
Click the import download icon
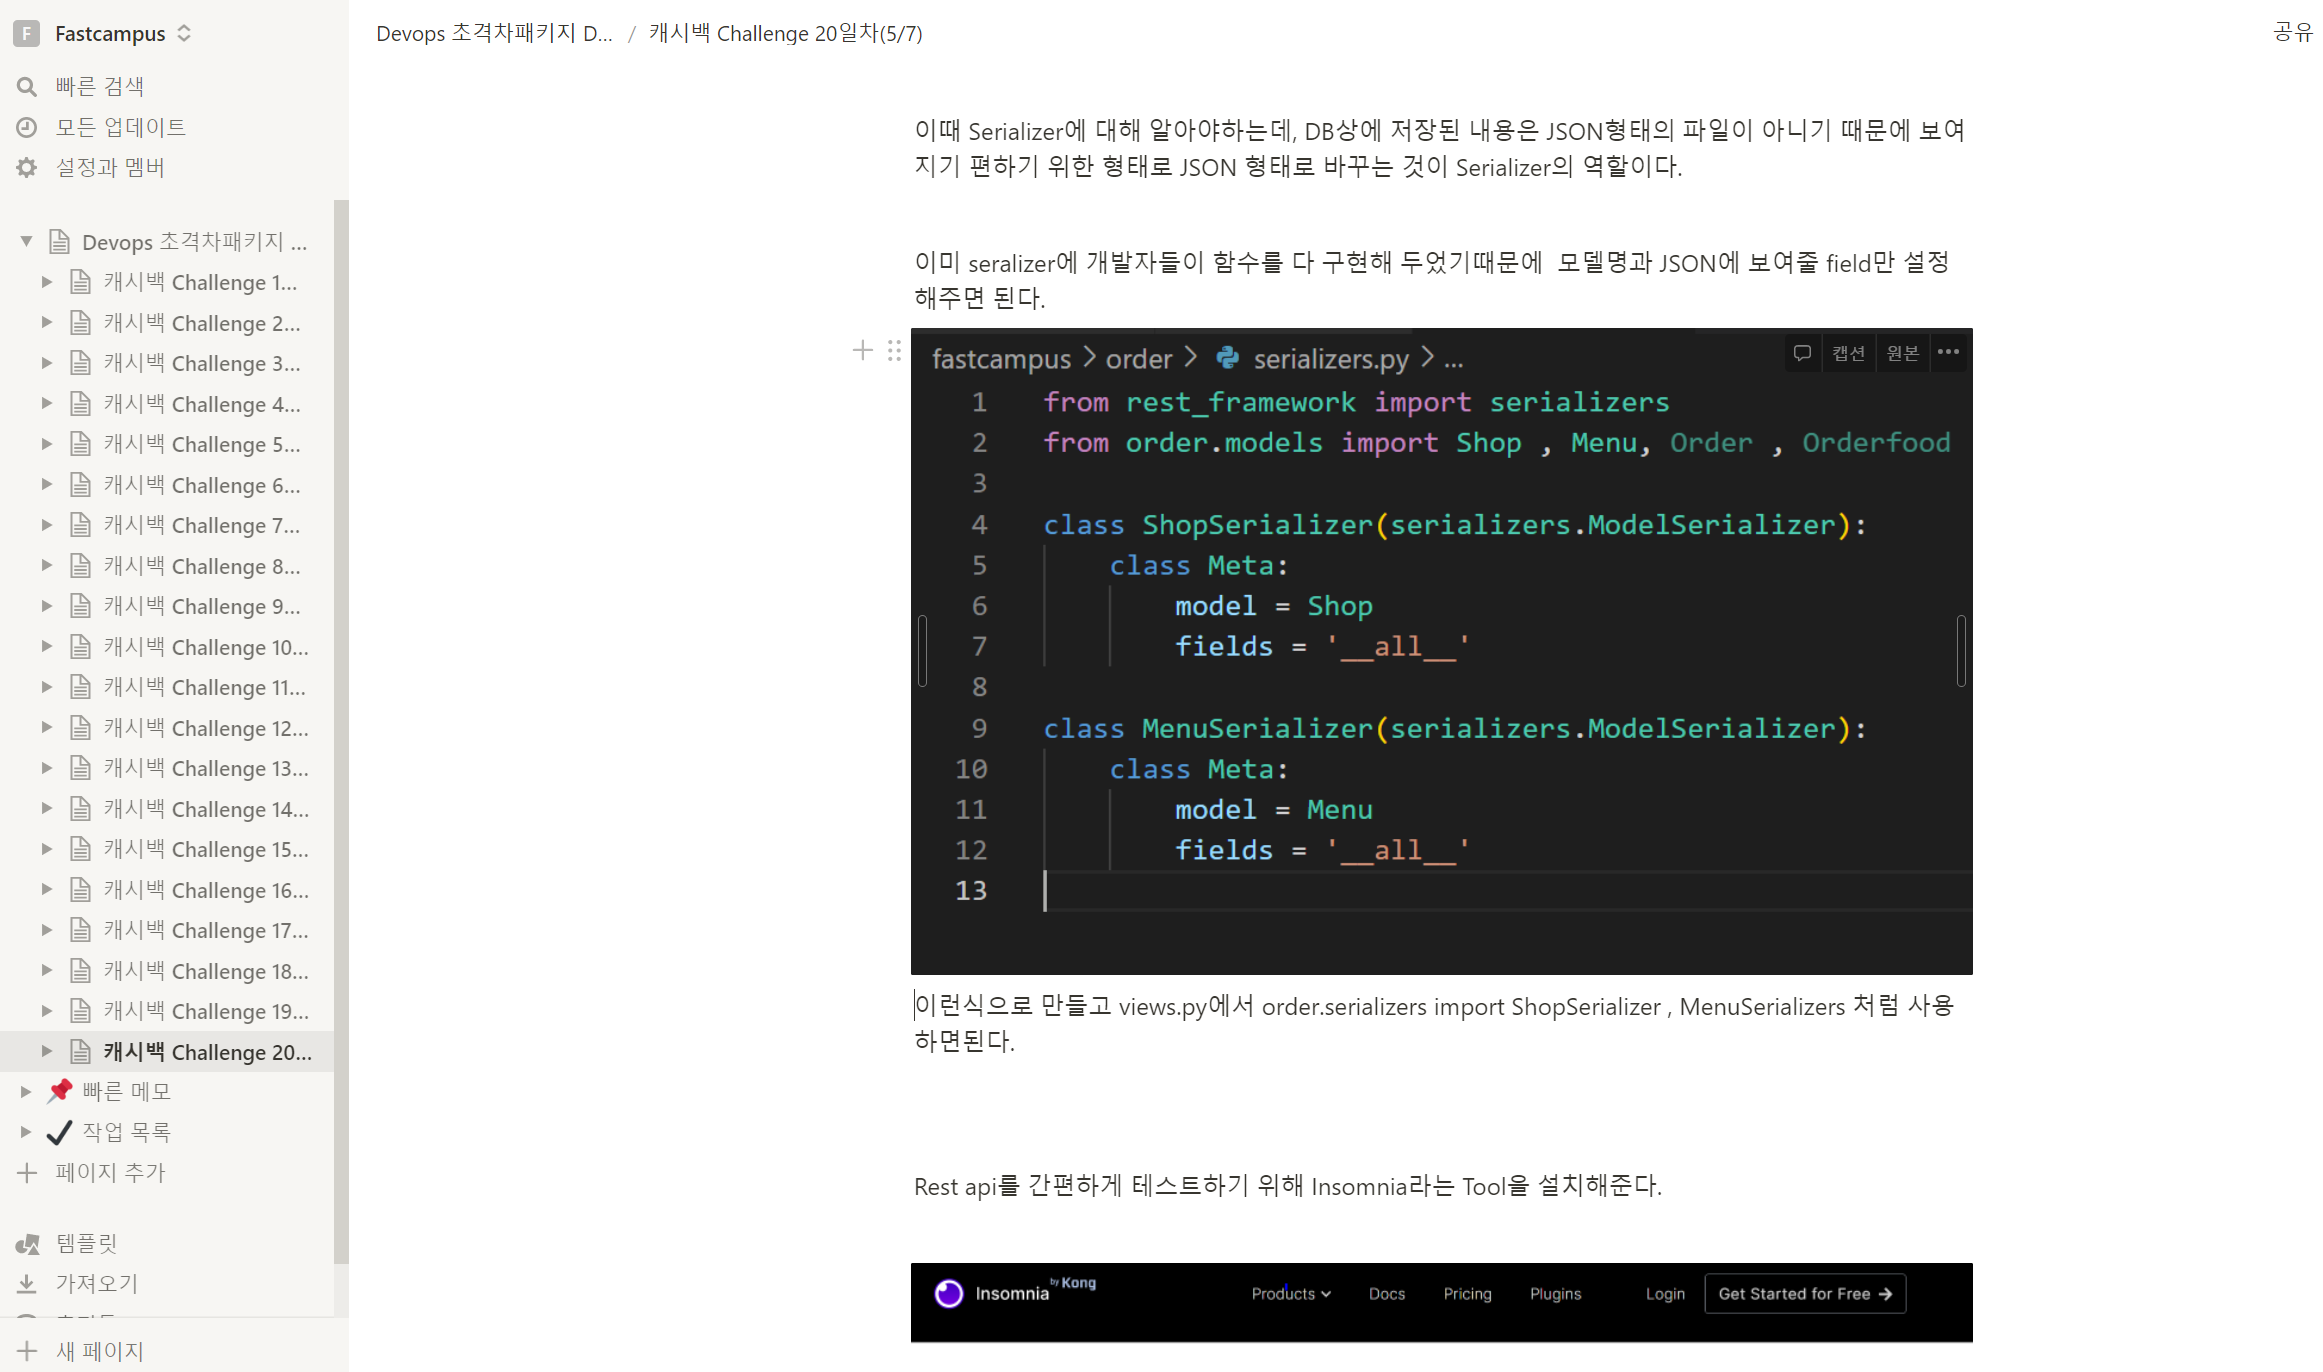point(27,1283)
